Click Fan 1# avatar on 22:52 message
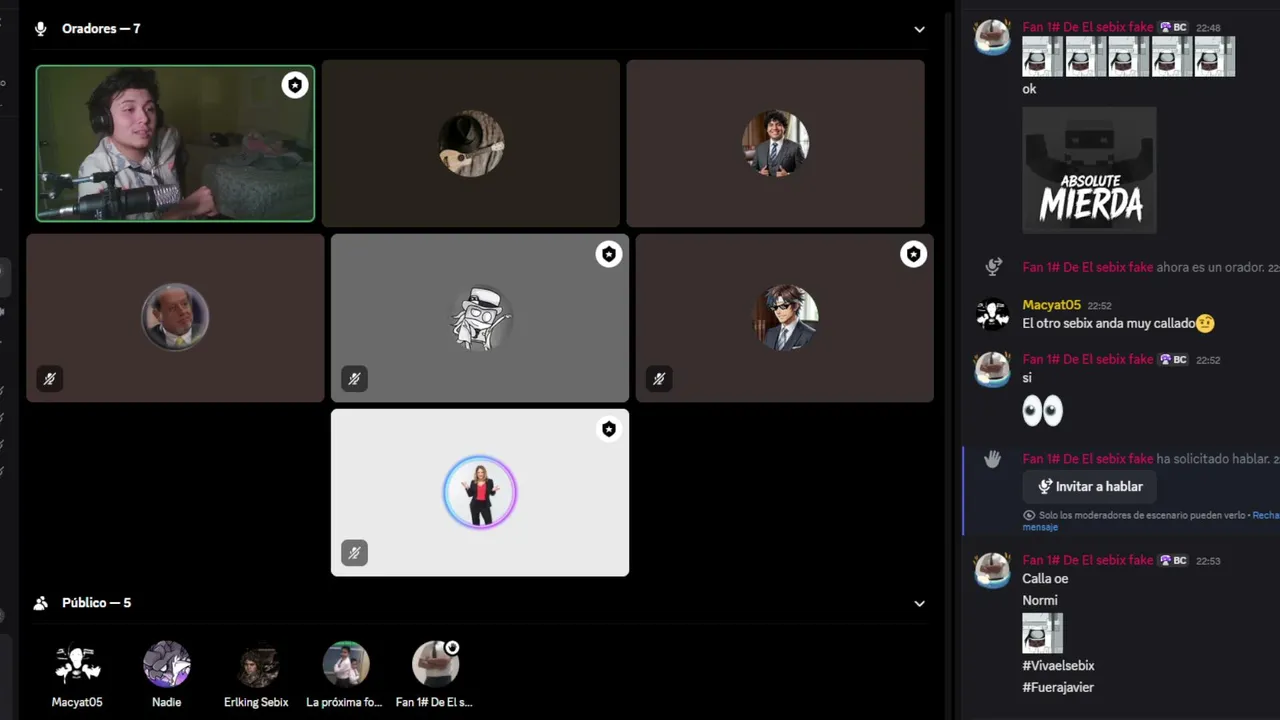The width and height of the screenshot is (1280, 720). (992, 369)
